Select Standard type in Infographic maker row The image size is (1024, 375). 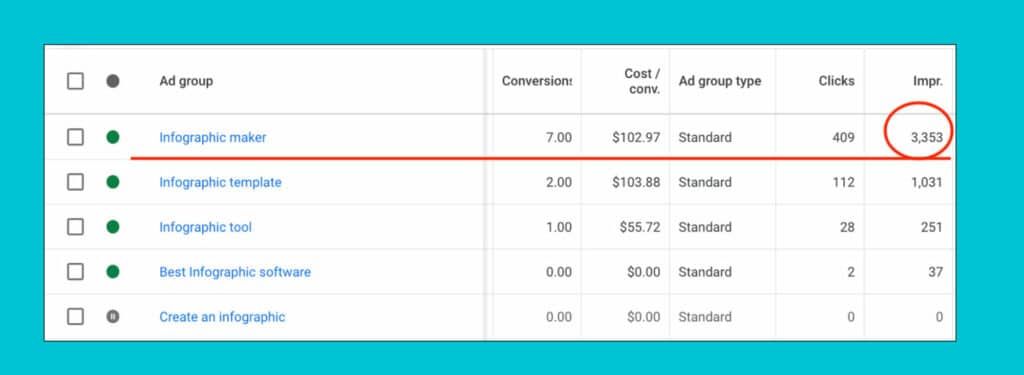point(705,138)
